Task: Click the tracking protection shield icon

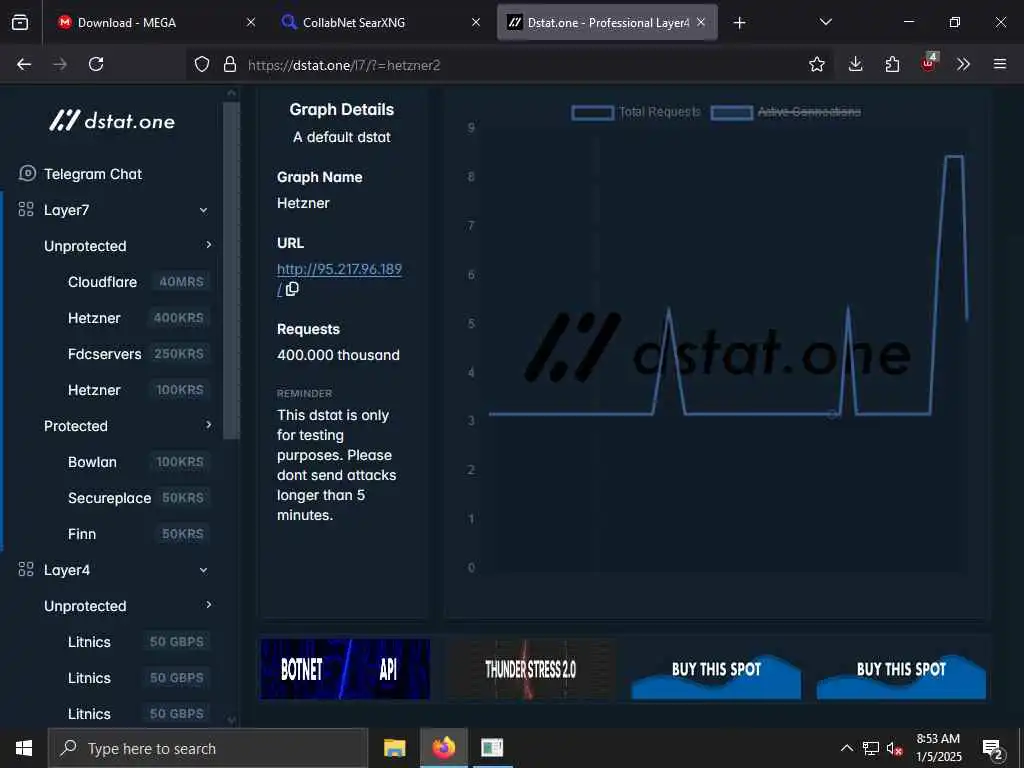Action: (x=202, y=64)
